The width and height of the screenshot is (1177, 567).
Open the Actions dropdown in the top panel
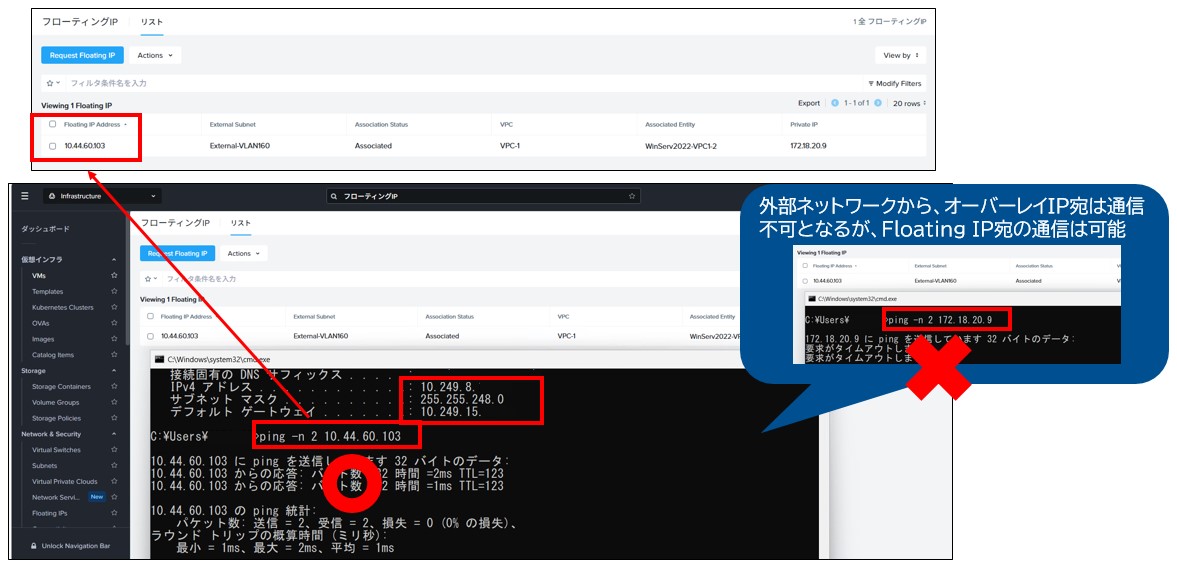(x=154, y=55)
